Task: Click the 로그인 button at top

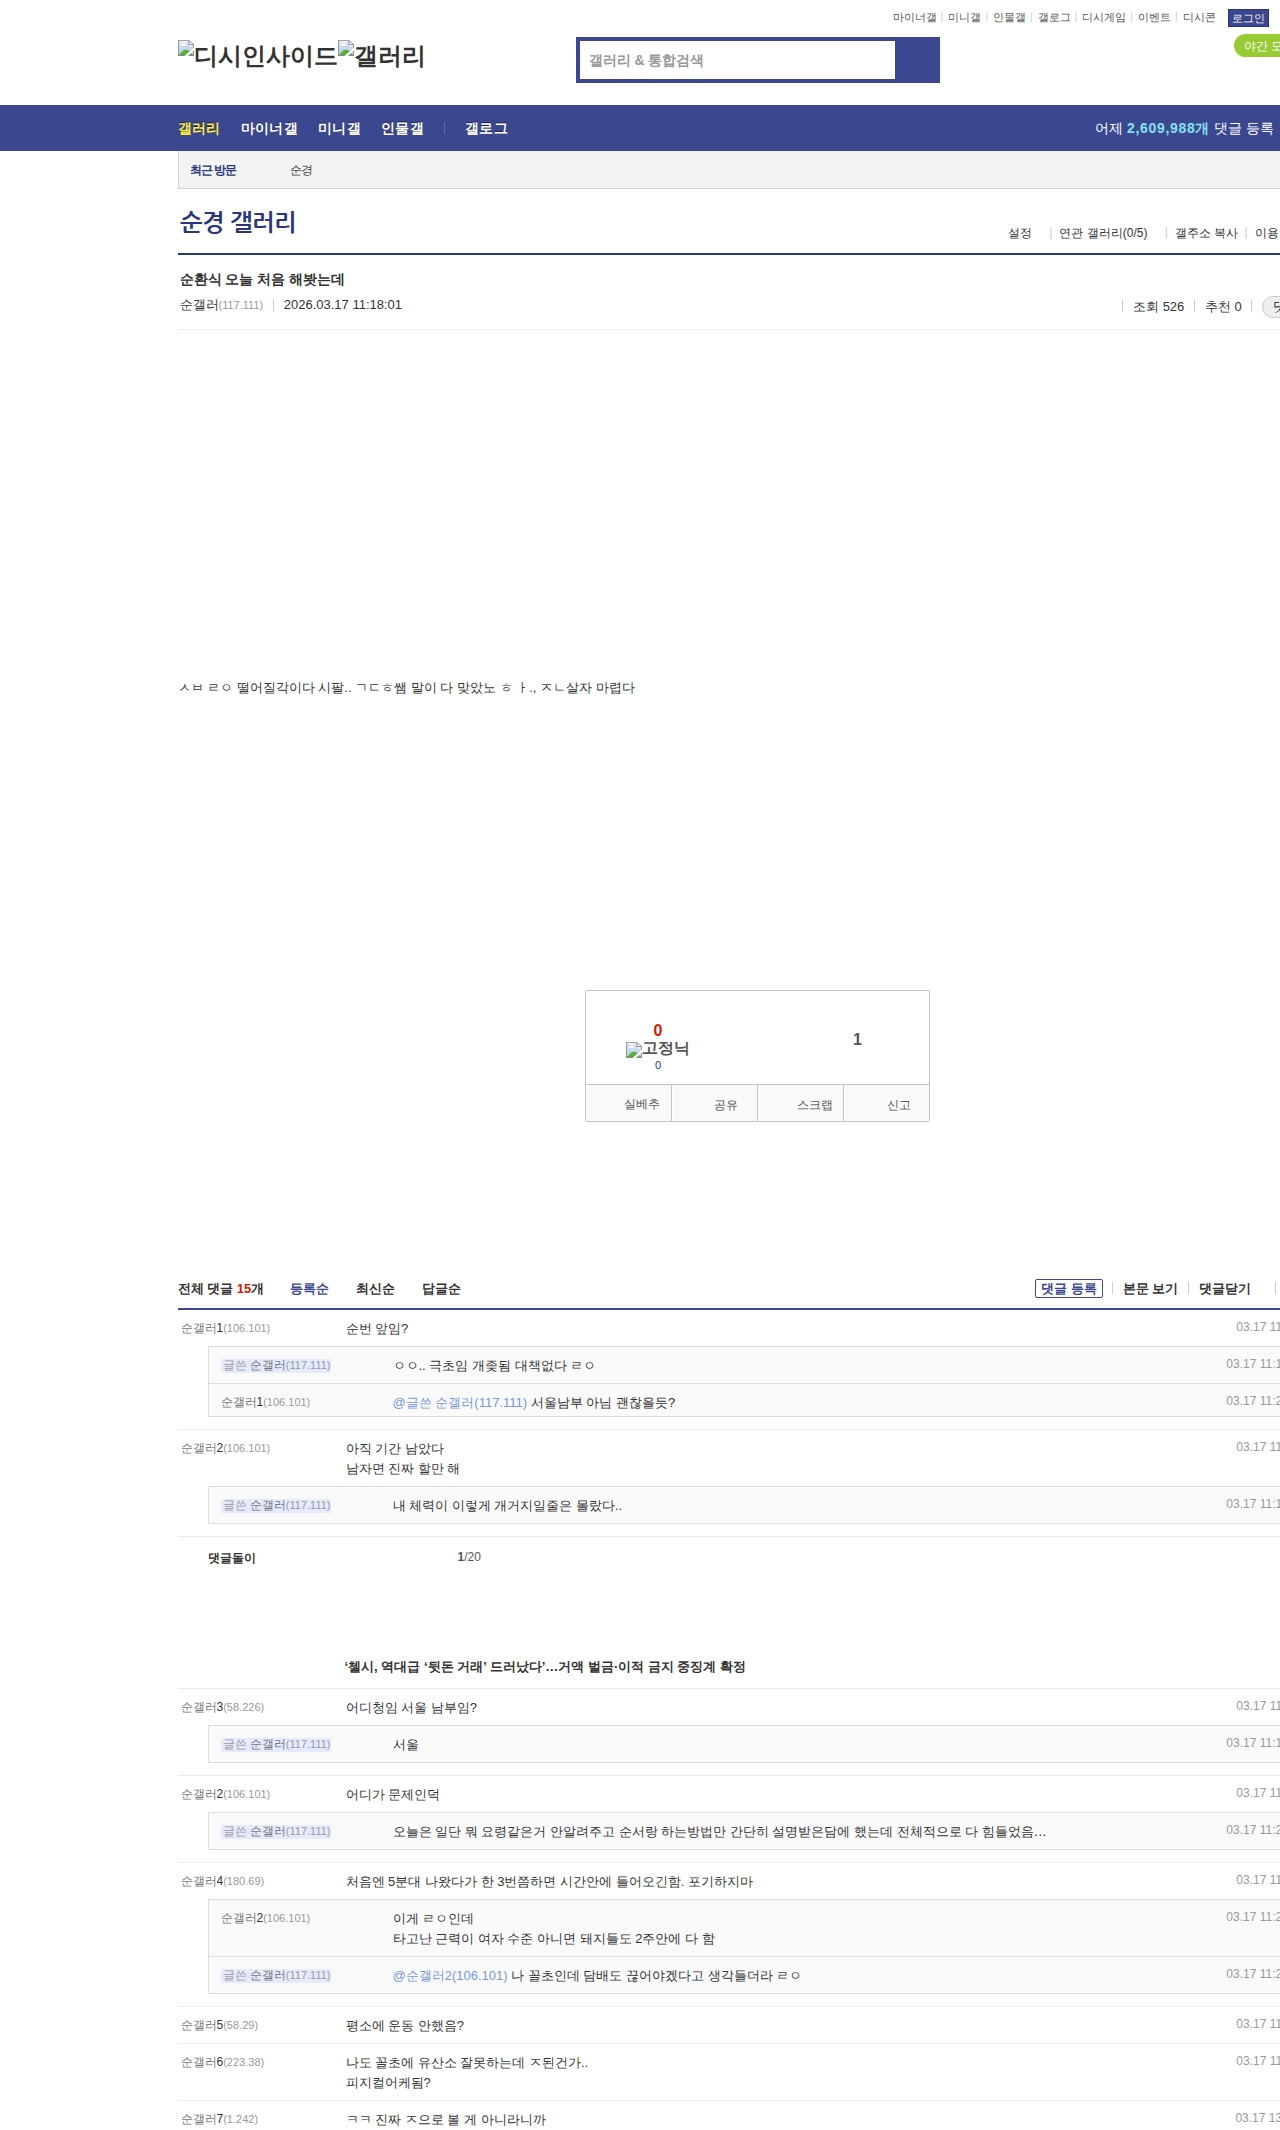Action: point(1248,18)
